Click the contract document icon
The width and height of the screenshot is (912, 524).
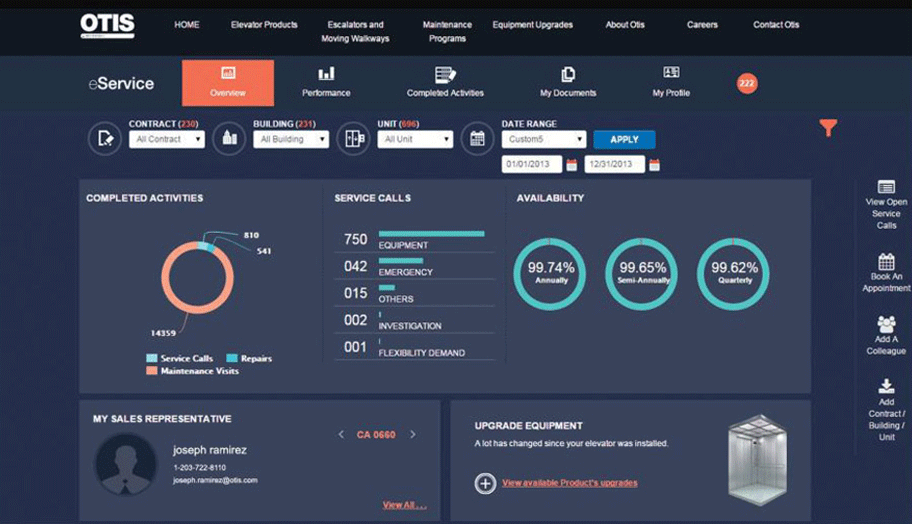tap(105, 138)
